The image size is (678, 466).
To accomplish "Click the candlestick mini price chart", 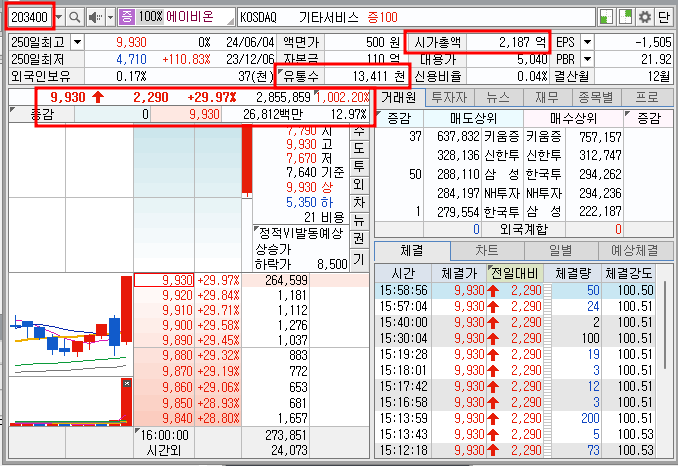I will pos(71,324).
